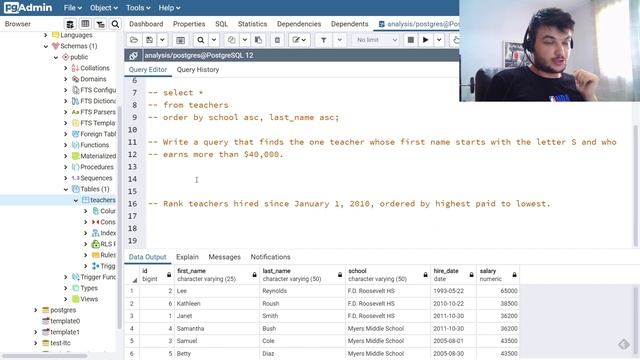This screenshot has width=640, height=360.
Task: Expand the Collations tree node
Action: 65,68
